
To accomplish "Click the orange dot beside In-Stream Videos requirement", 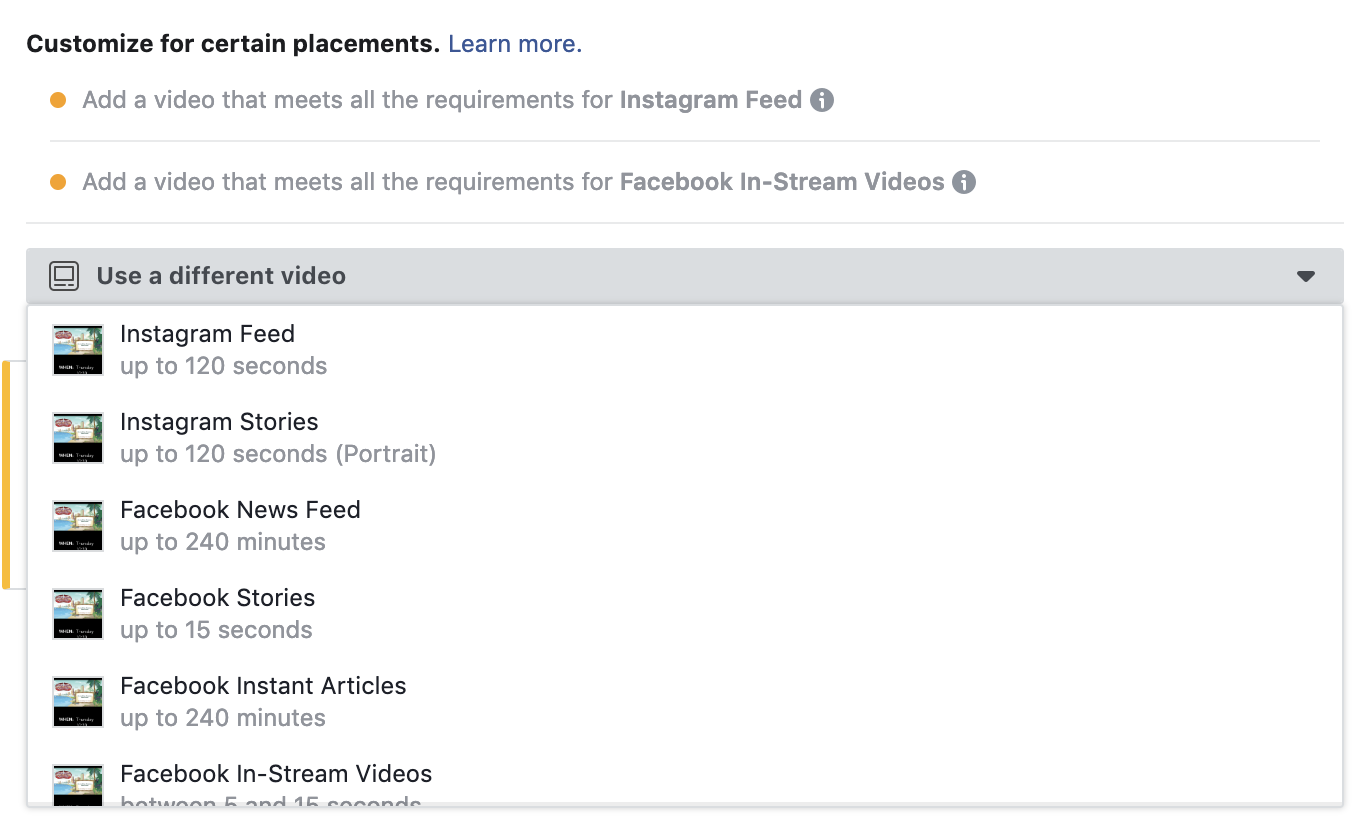I will tap(58, 182).
